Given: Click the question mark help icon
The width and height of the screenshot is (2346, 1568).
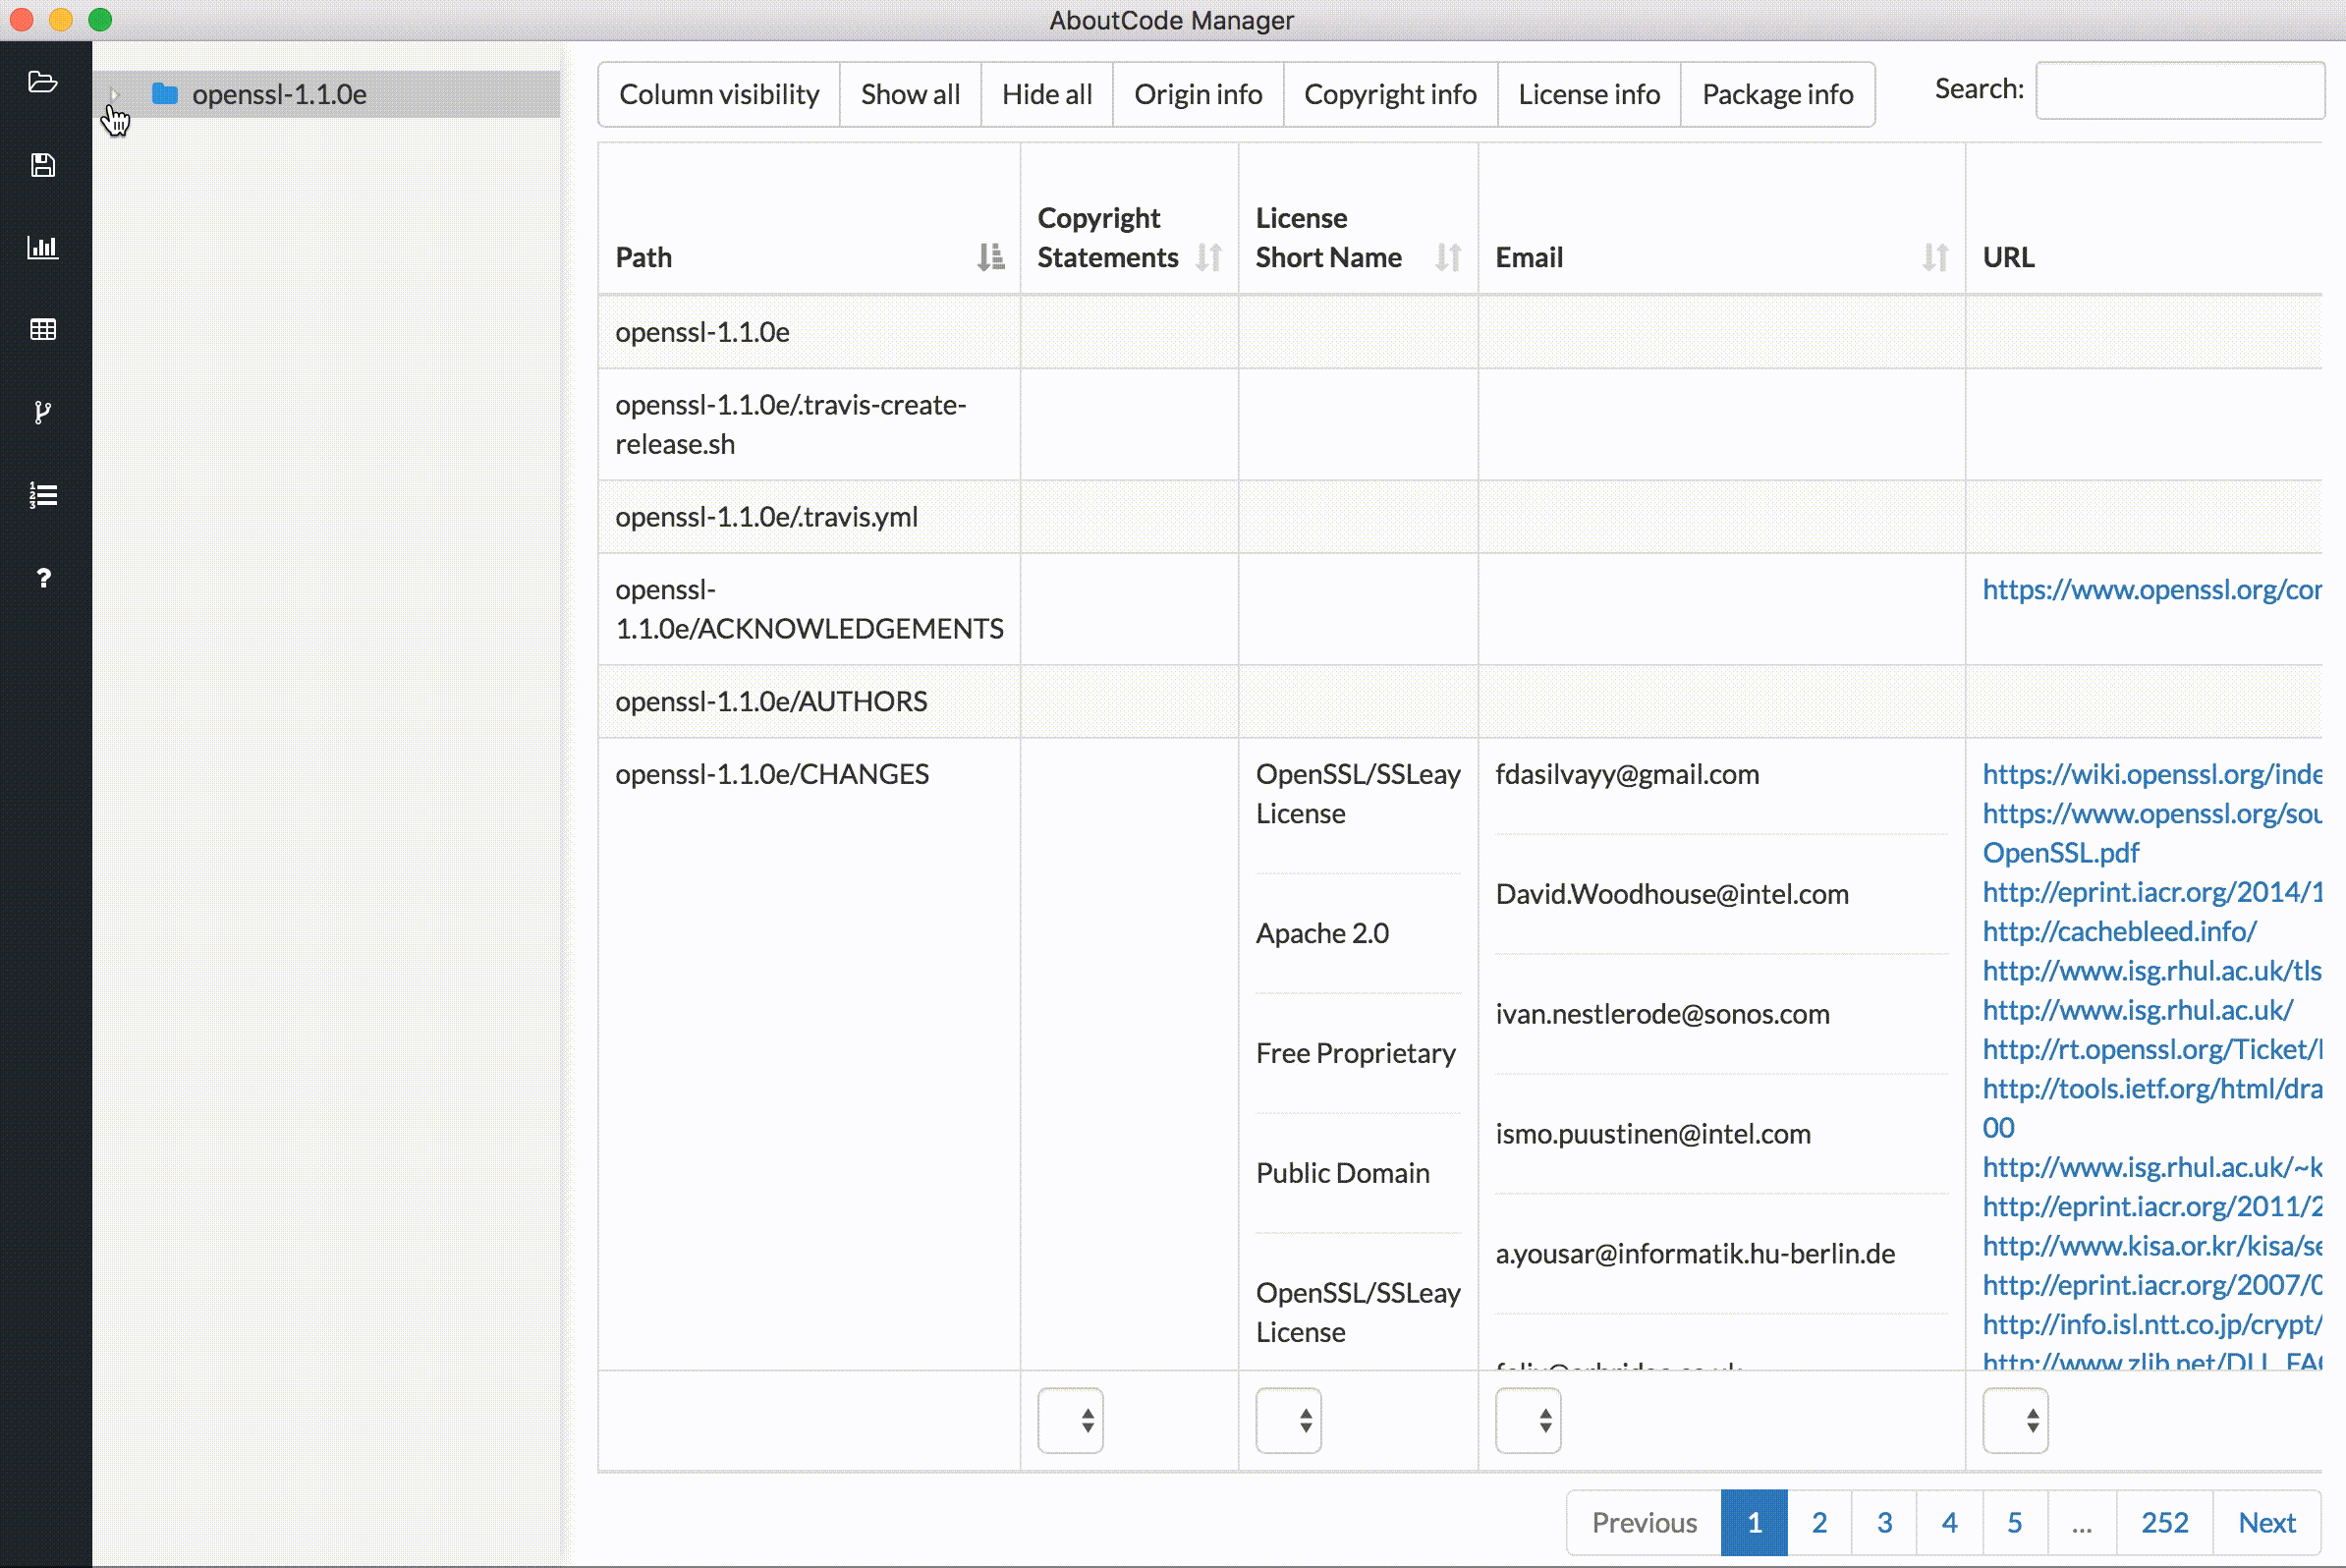Looking at the screenshot, I should (43, 578).
